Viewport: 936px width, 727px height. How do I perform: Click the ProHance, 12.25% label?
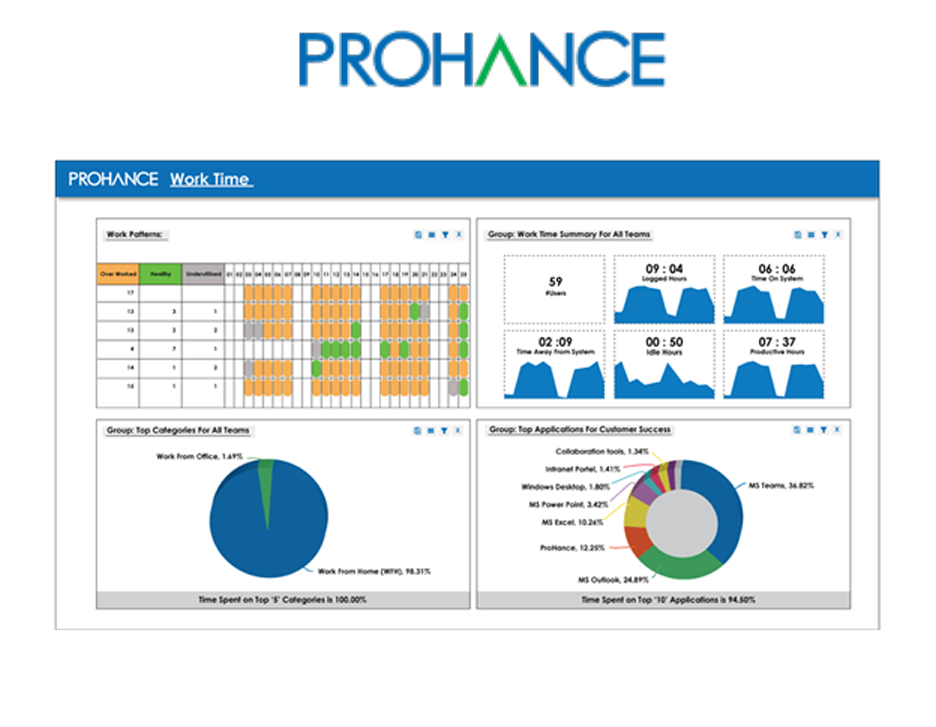click(x=572, y=548)
